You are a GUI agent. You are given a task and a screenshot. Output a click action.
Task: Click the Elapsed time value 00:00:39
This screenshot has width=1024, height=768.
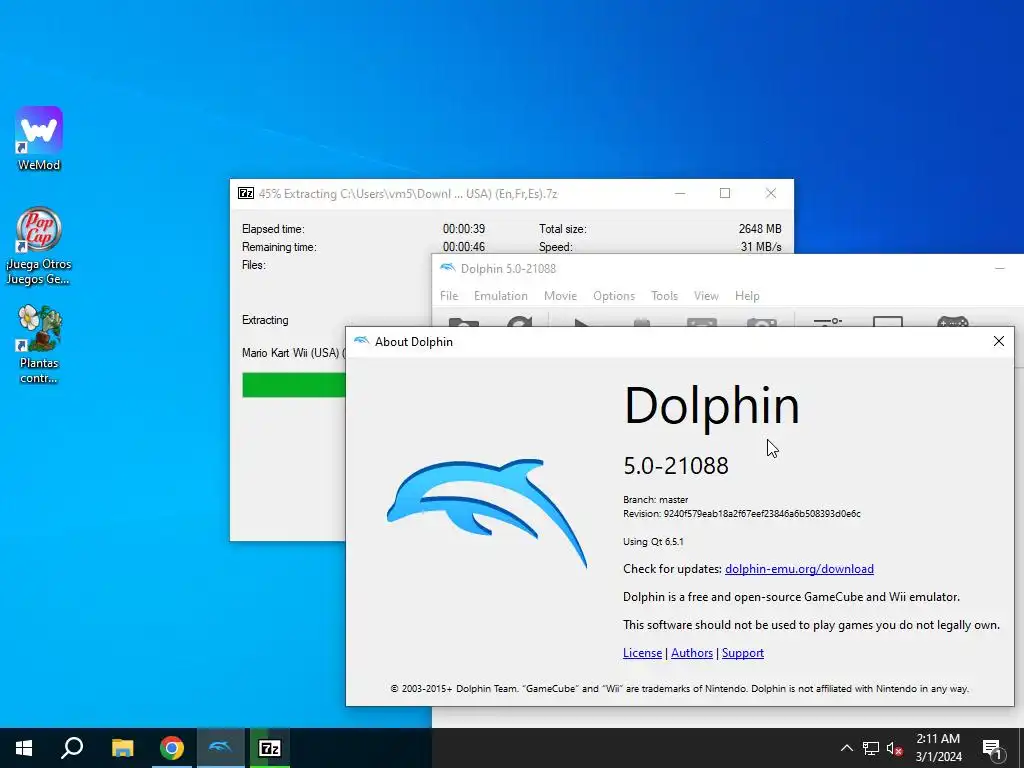(x=464, y=229)
